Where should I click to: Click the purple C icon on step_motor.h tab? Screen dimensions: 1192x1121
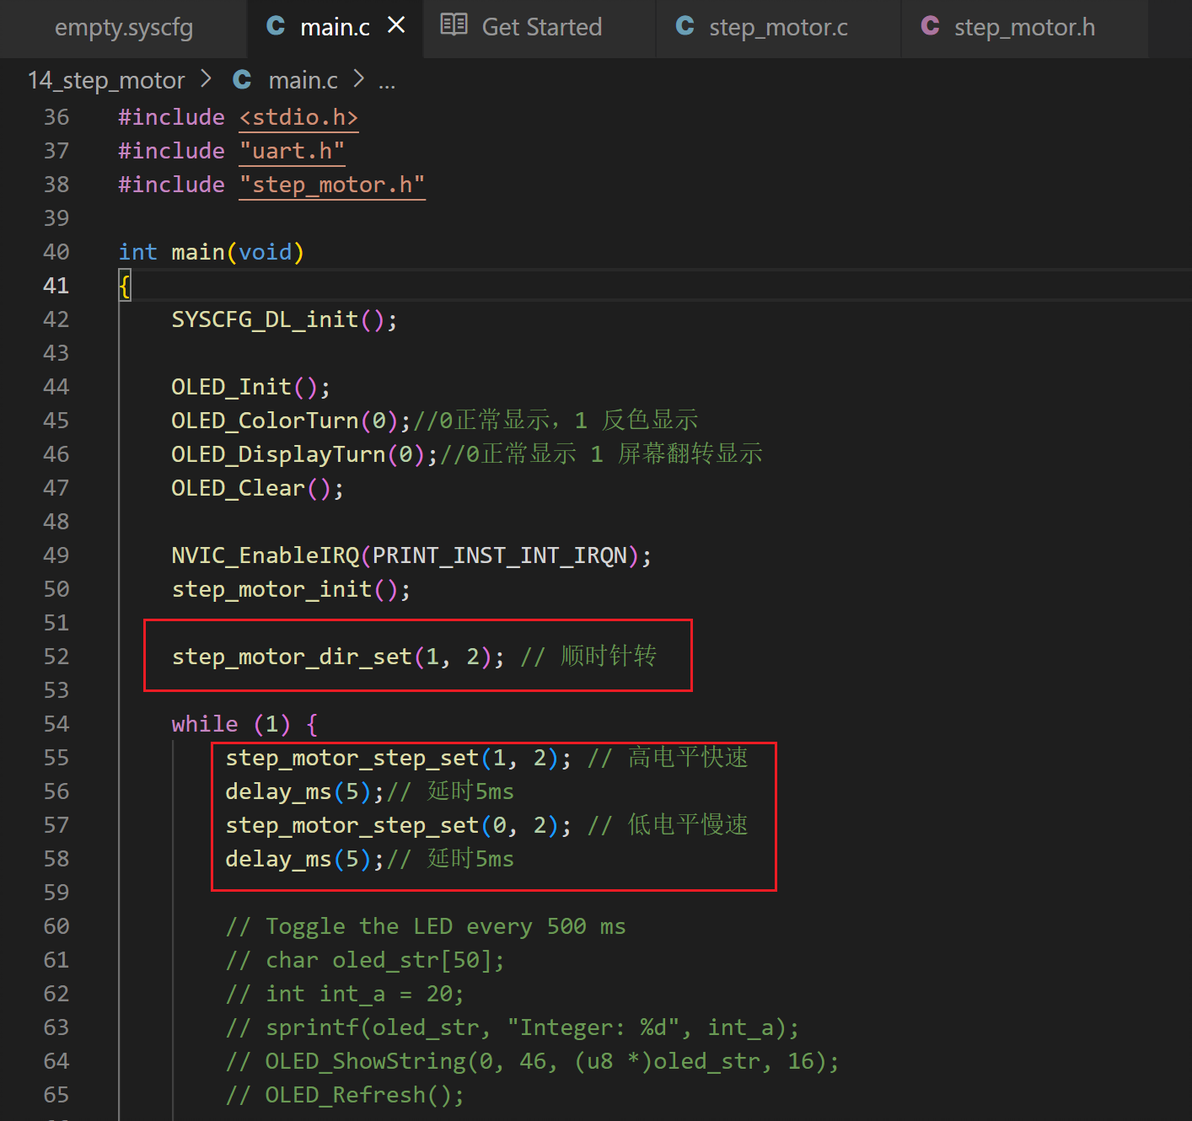coord(930,27)
